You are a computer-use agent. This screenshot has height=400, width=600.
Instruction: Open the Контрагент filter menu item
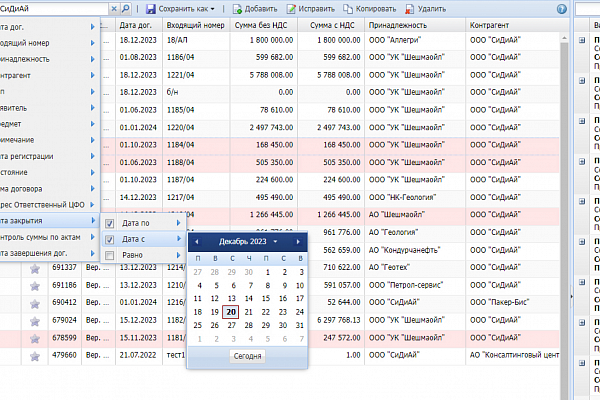point(49,75)
